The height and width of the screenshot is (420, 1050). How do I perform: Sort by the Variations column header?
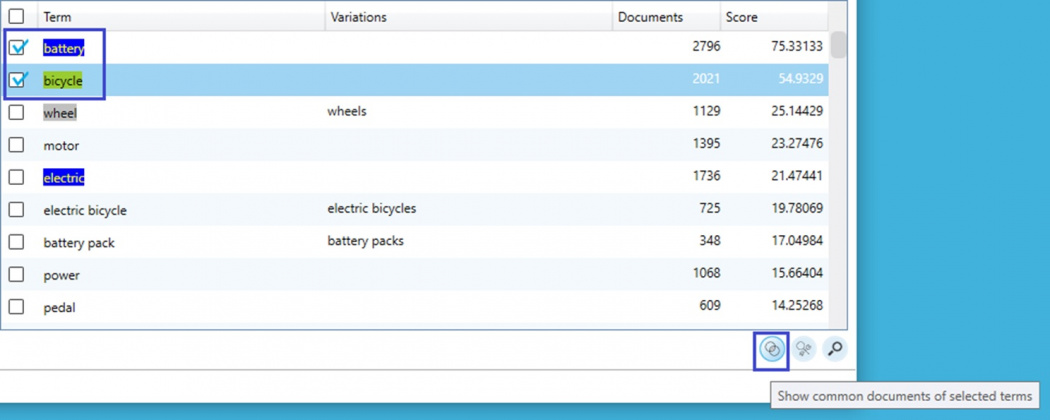point(469,17)
